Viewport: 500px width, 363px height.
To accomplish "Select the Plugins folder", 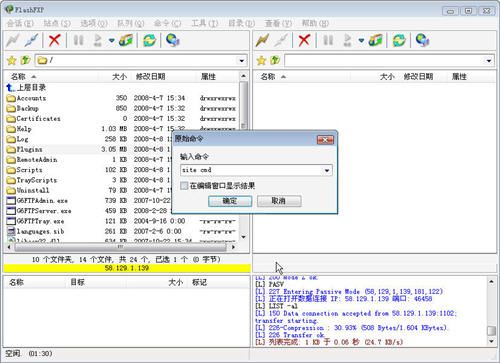I will 24,149.
